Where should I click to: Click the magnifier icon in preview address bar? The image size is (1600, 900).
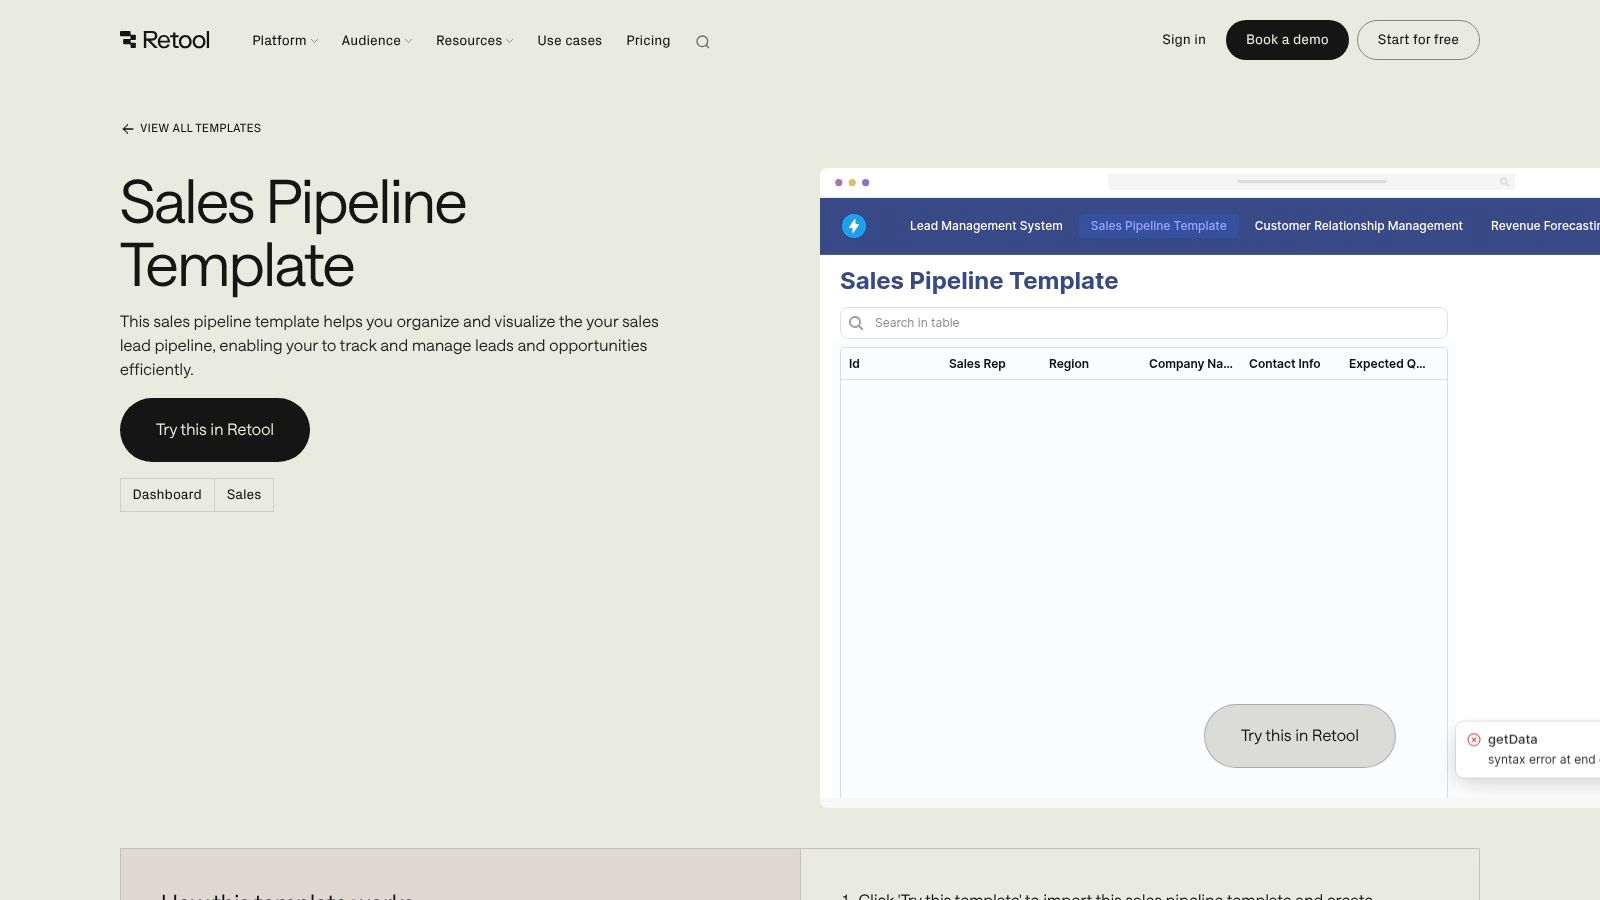coord(1504,182)
